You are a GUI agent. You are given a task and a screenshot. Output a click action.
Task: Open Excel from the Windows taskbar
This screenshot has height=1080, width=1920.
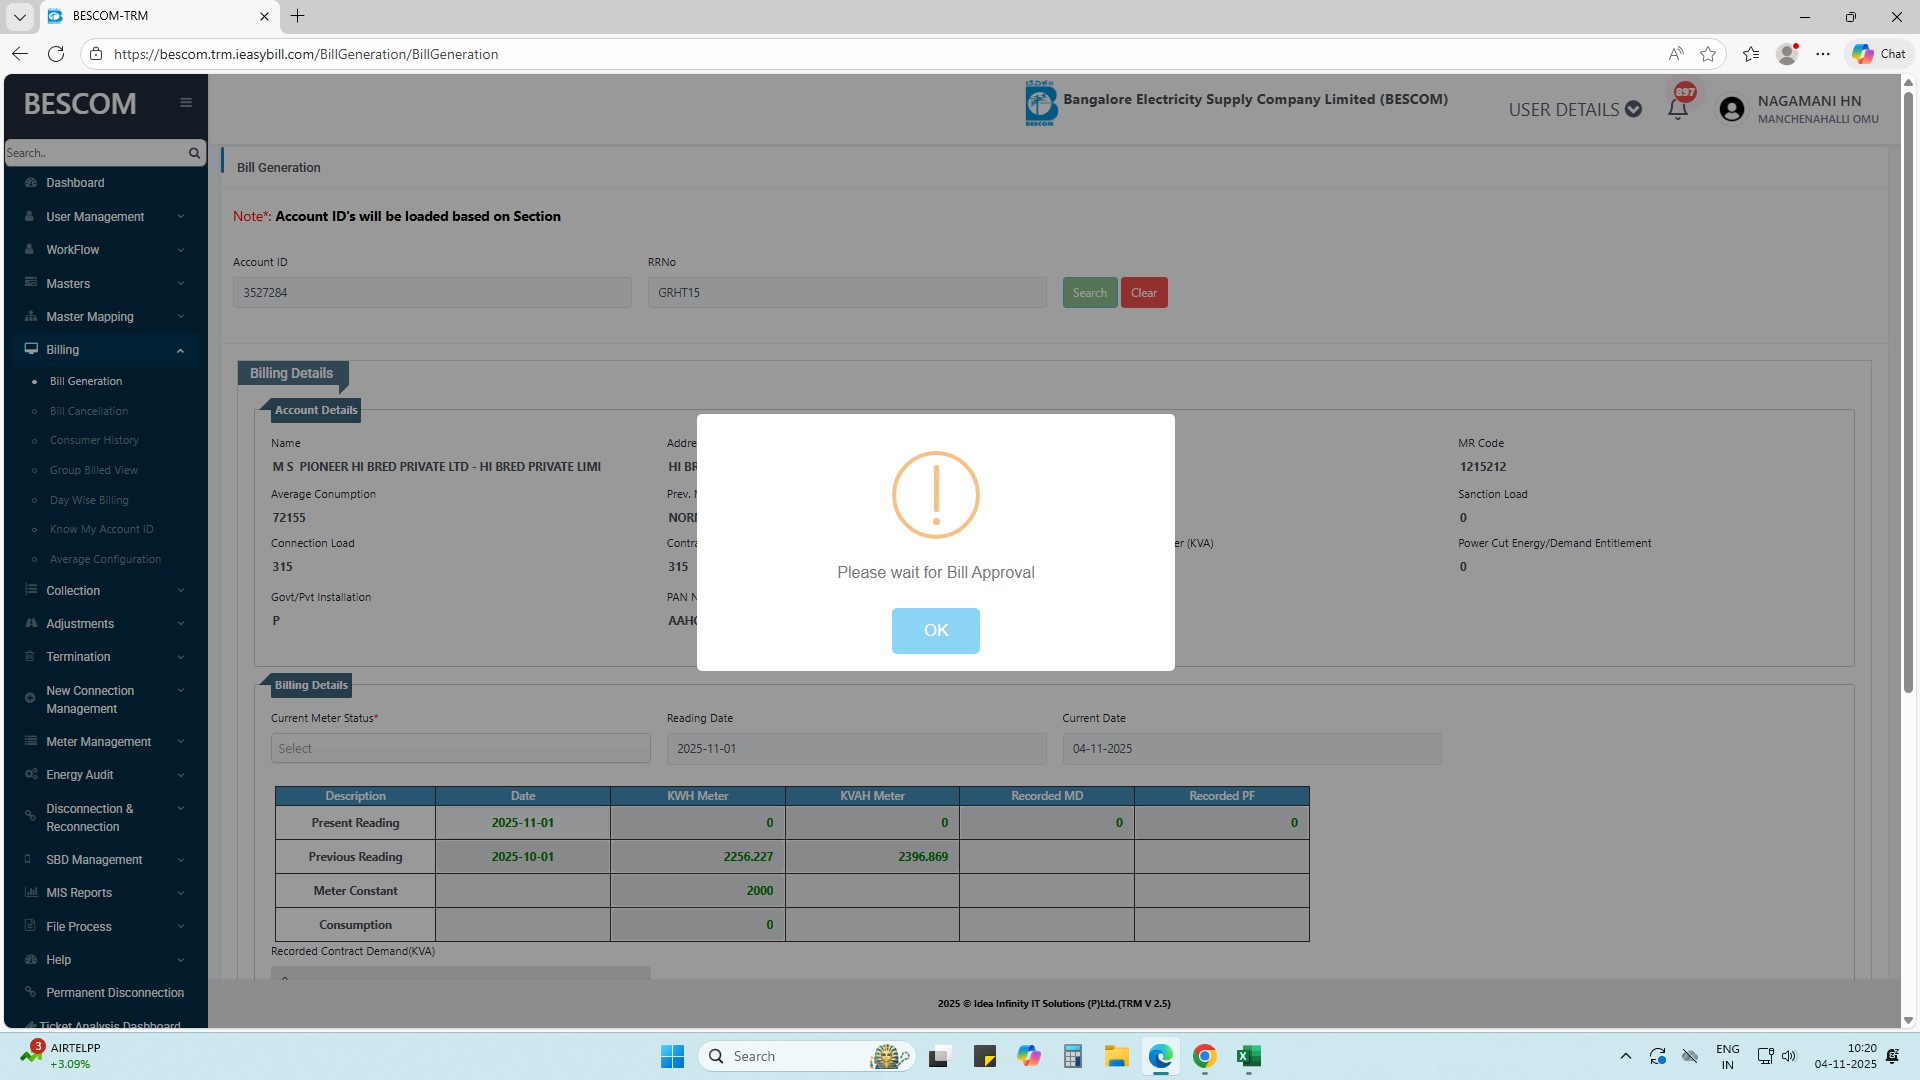1248,1056
